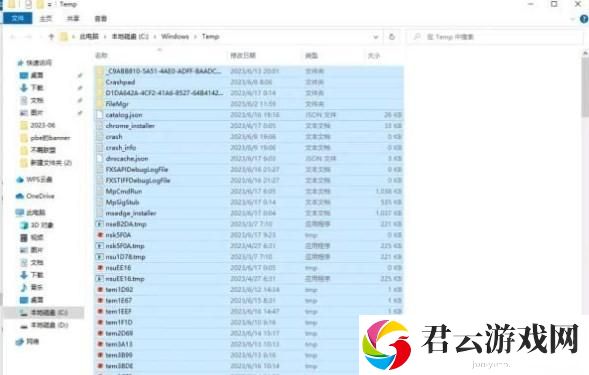Open the 2023-06 folder in Quick access
Viewport: 589px width, 375px height.
pos(43,125)
